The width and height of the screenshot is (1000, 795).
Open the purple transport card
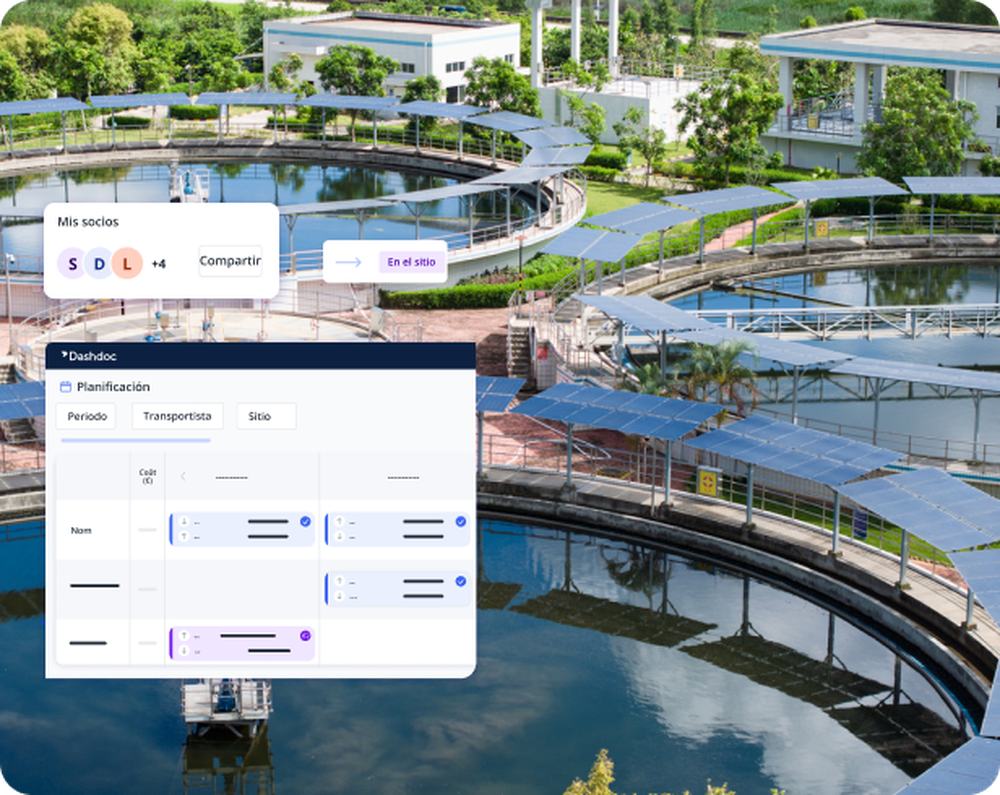tap(242, 643)
